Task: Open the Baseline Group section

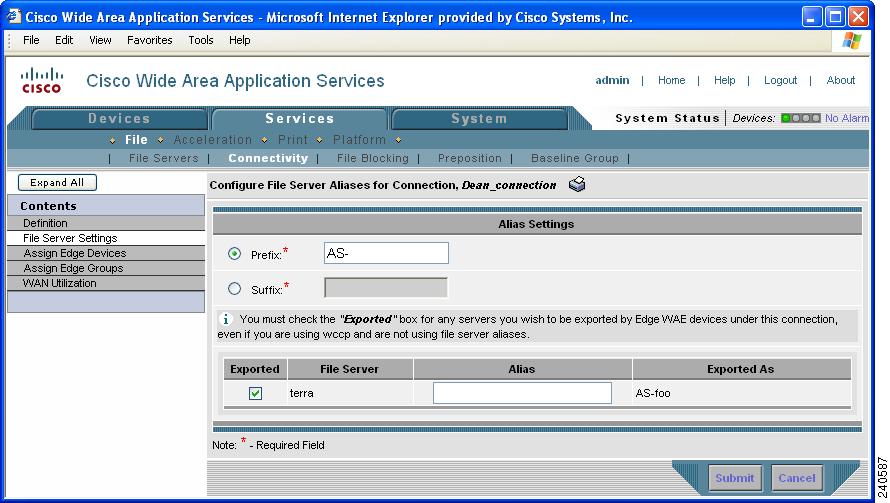Action: (x=574, y=158)
